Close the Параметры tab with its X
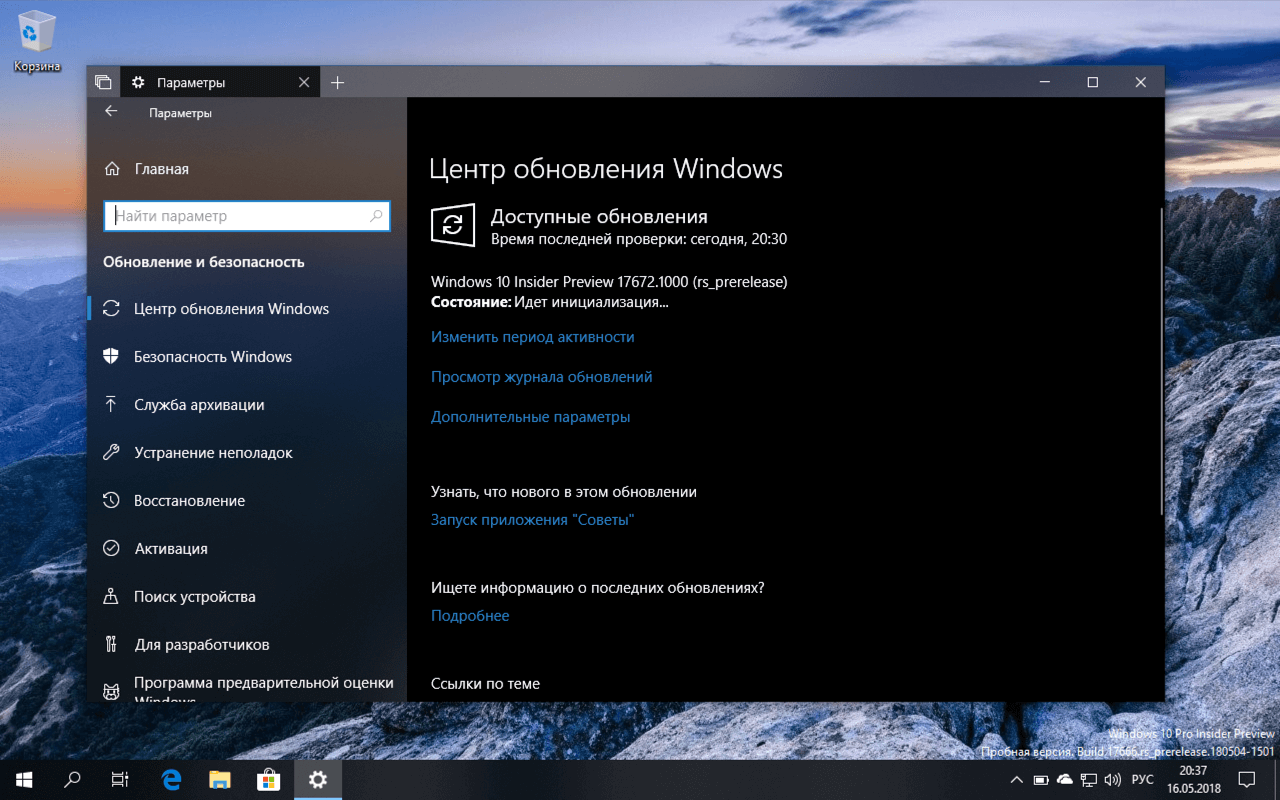 click(x=304, y=82)
